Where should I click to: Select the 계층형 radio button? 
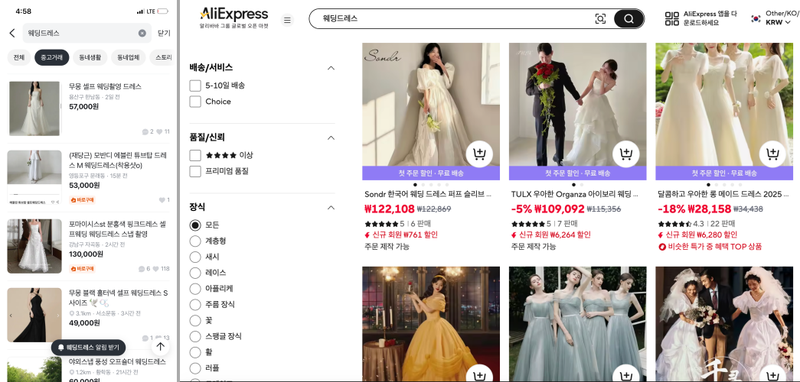click(x=195, y=241)
